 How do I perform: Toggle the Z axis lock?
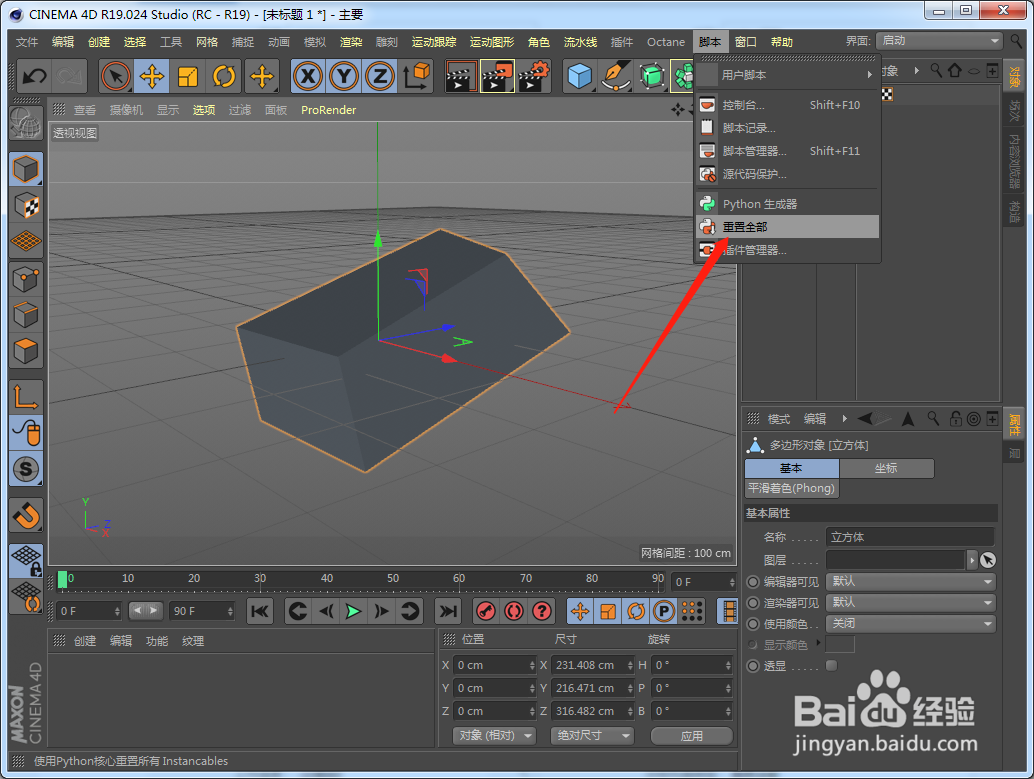(379, 77)
